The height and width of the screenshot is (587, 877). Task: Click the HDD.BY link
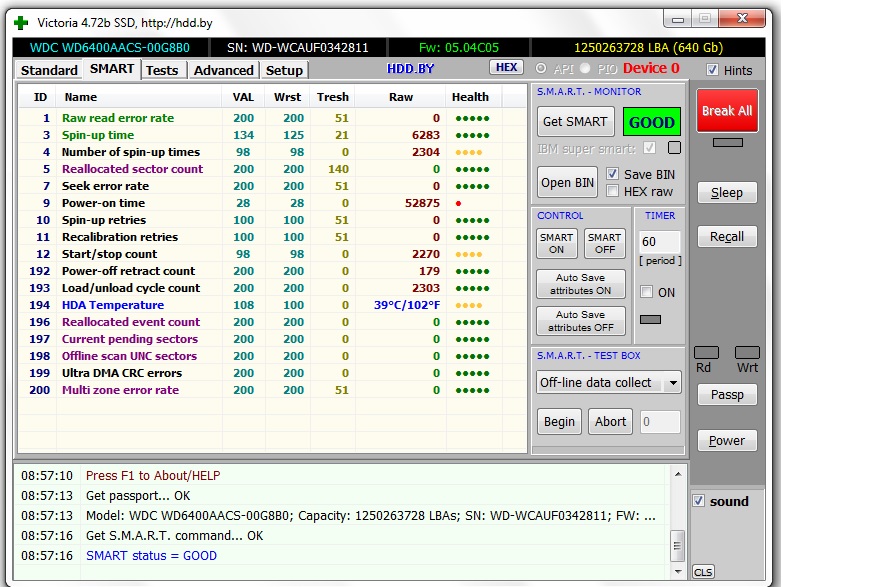coord(411,69)
